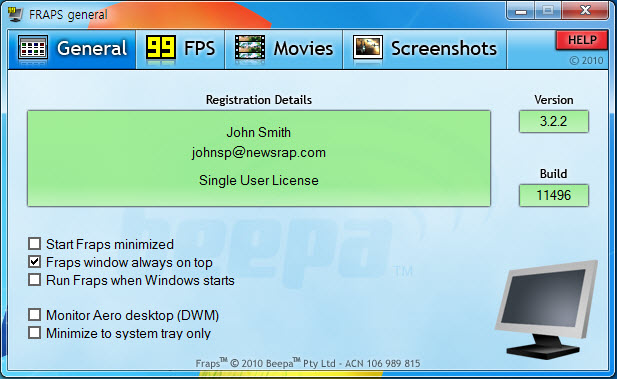Minimize the FRAPS window
This screenshot has width=617, height=379.
click(521, 11)
